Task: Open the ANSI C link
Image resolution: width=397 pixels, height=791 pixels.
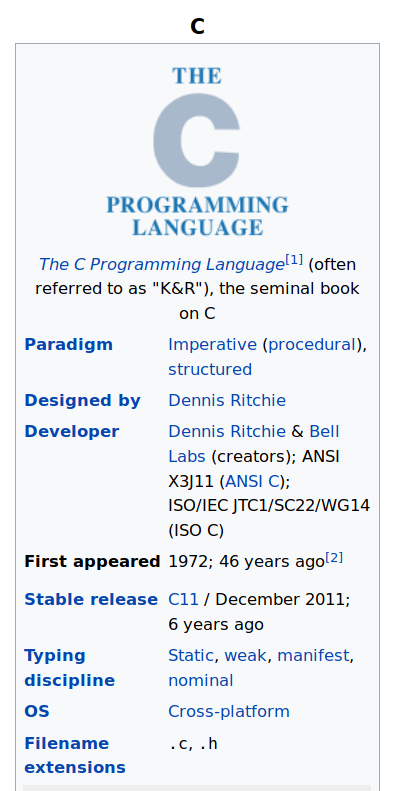Action: point(252,481)
